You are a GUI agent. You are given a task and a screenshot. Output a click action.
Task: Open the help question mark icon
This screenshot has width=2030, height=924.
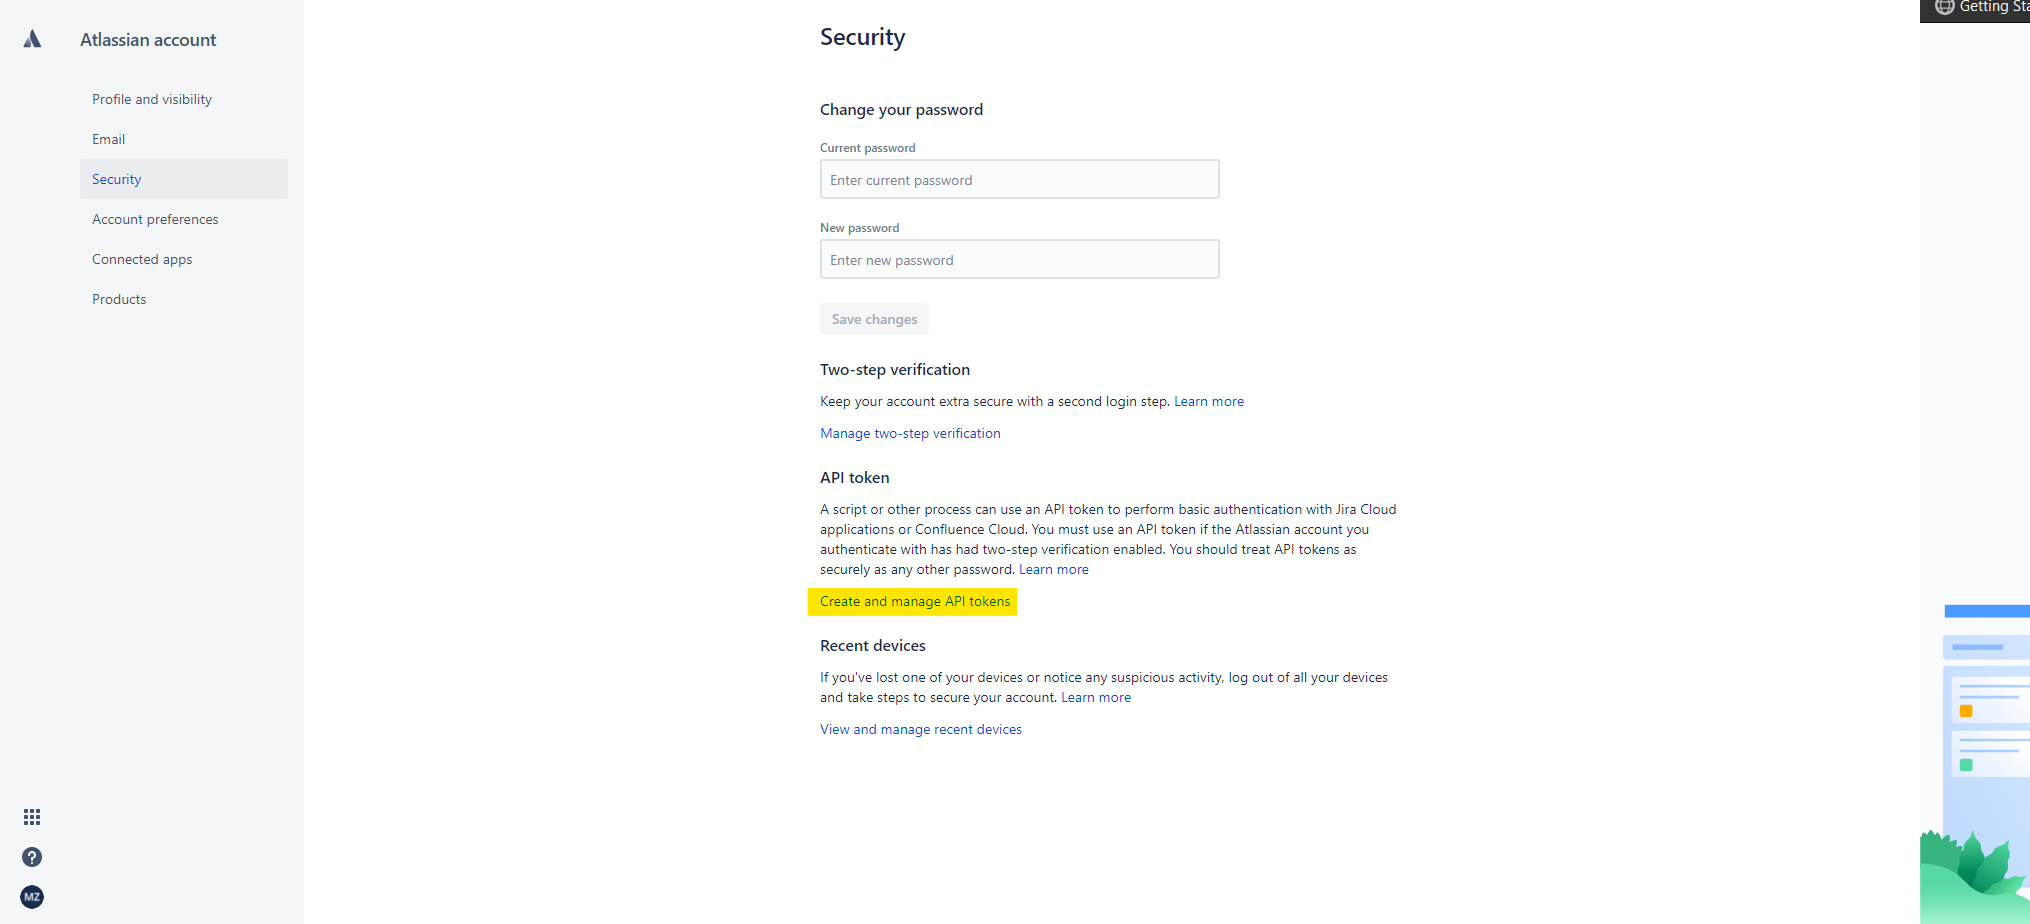31,857
